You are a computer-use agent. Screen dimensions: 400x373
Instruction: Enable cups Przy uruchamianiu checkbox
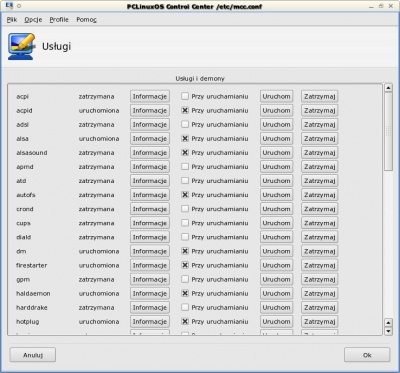pos(185,223)
